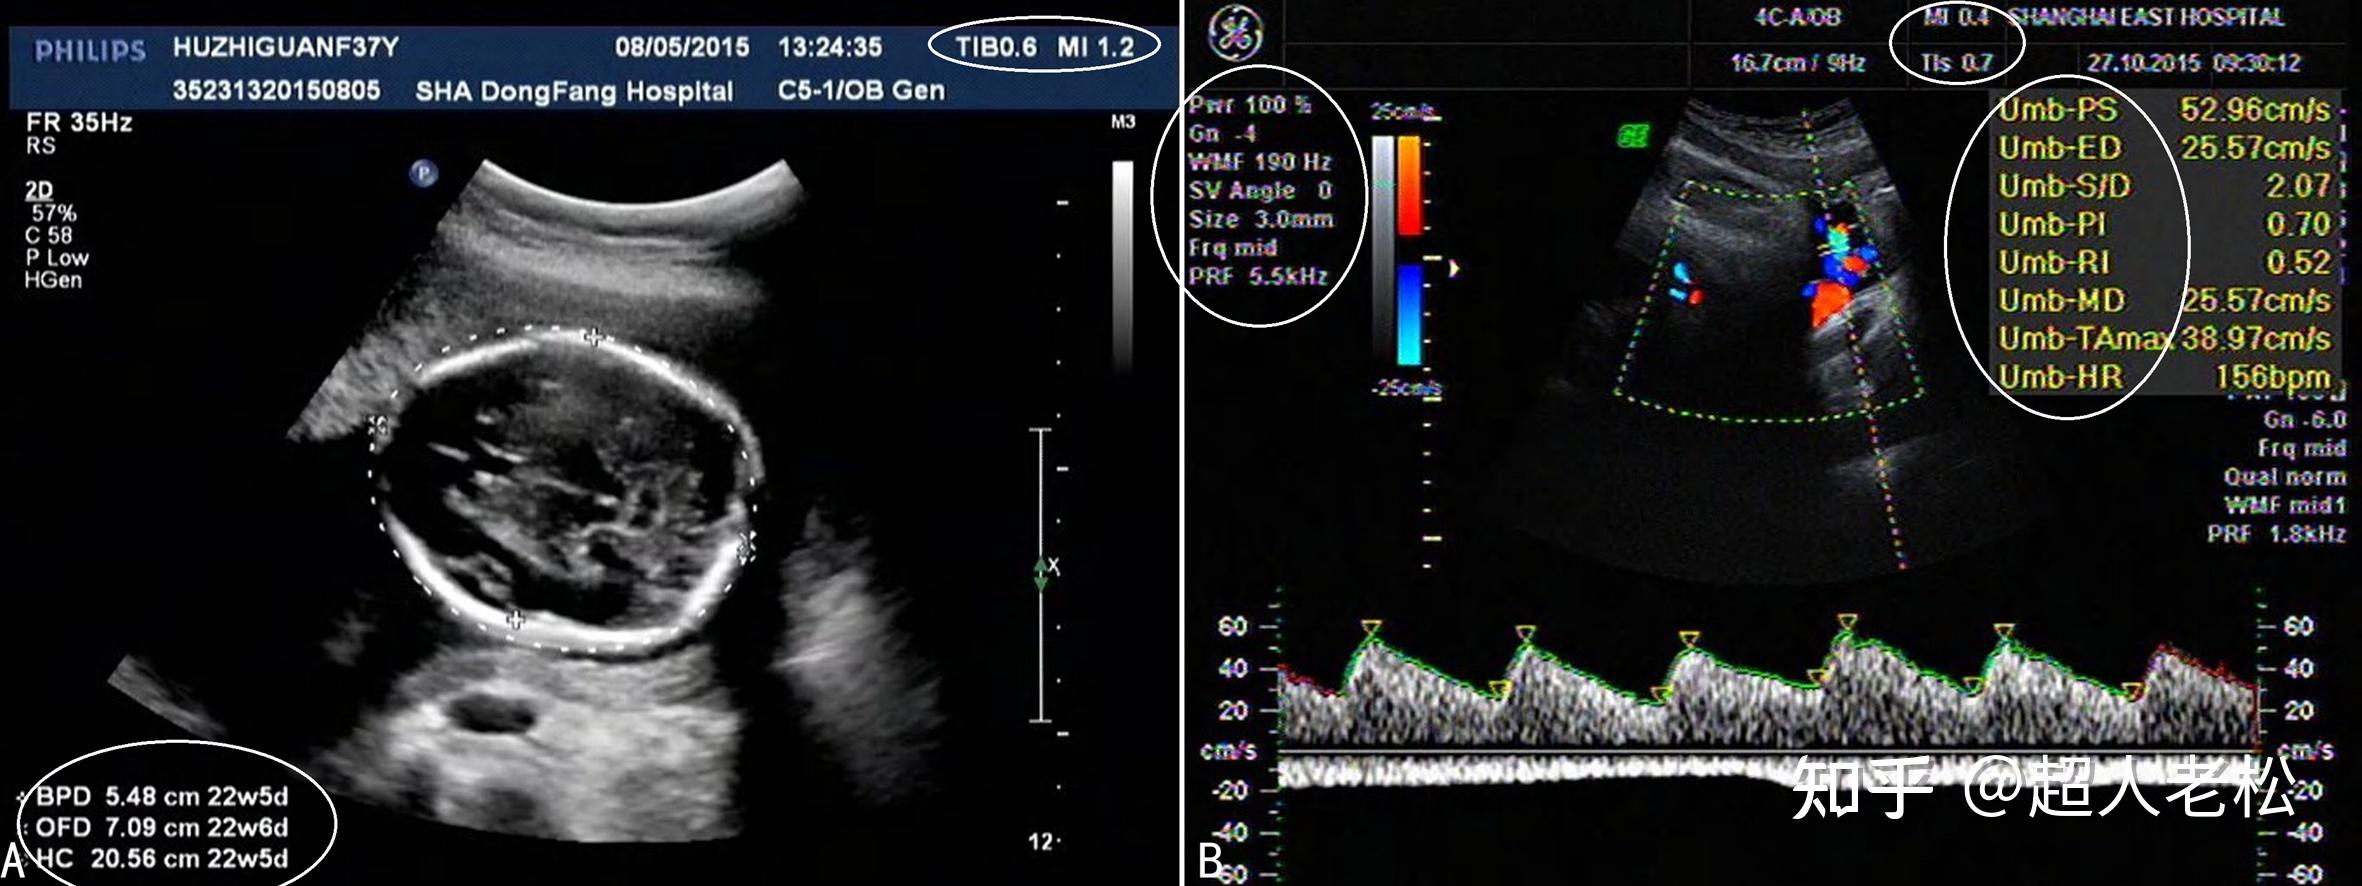
Task: Click the green GE probe orientation marker
Action: (x=1633, y=136)
